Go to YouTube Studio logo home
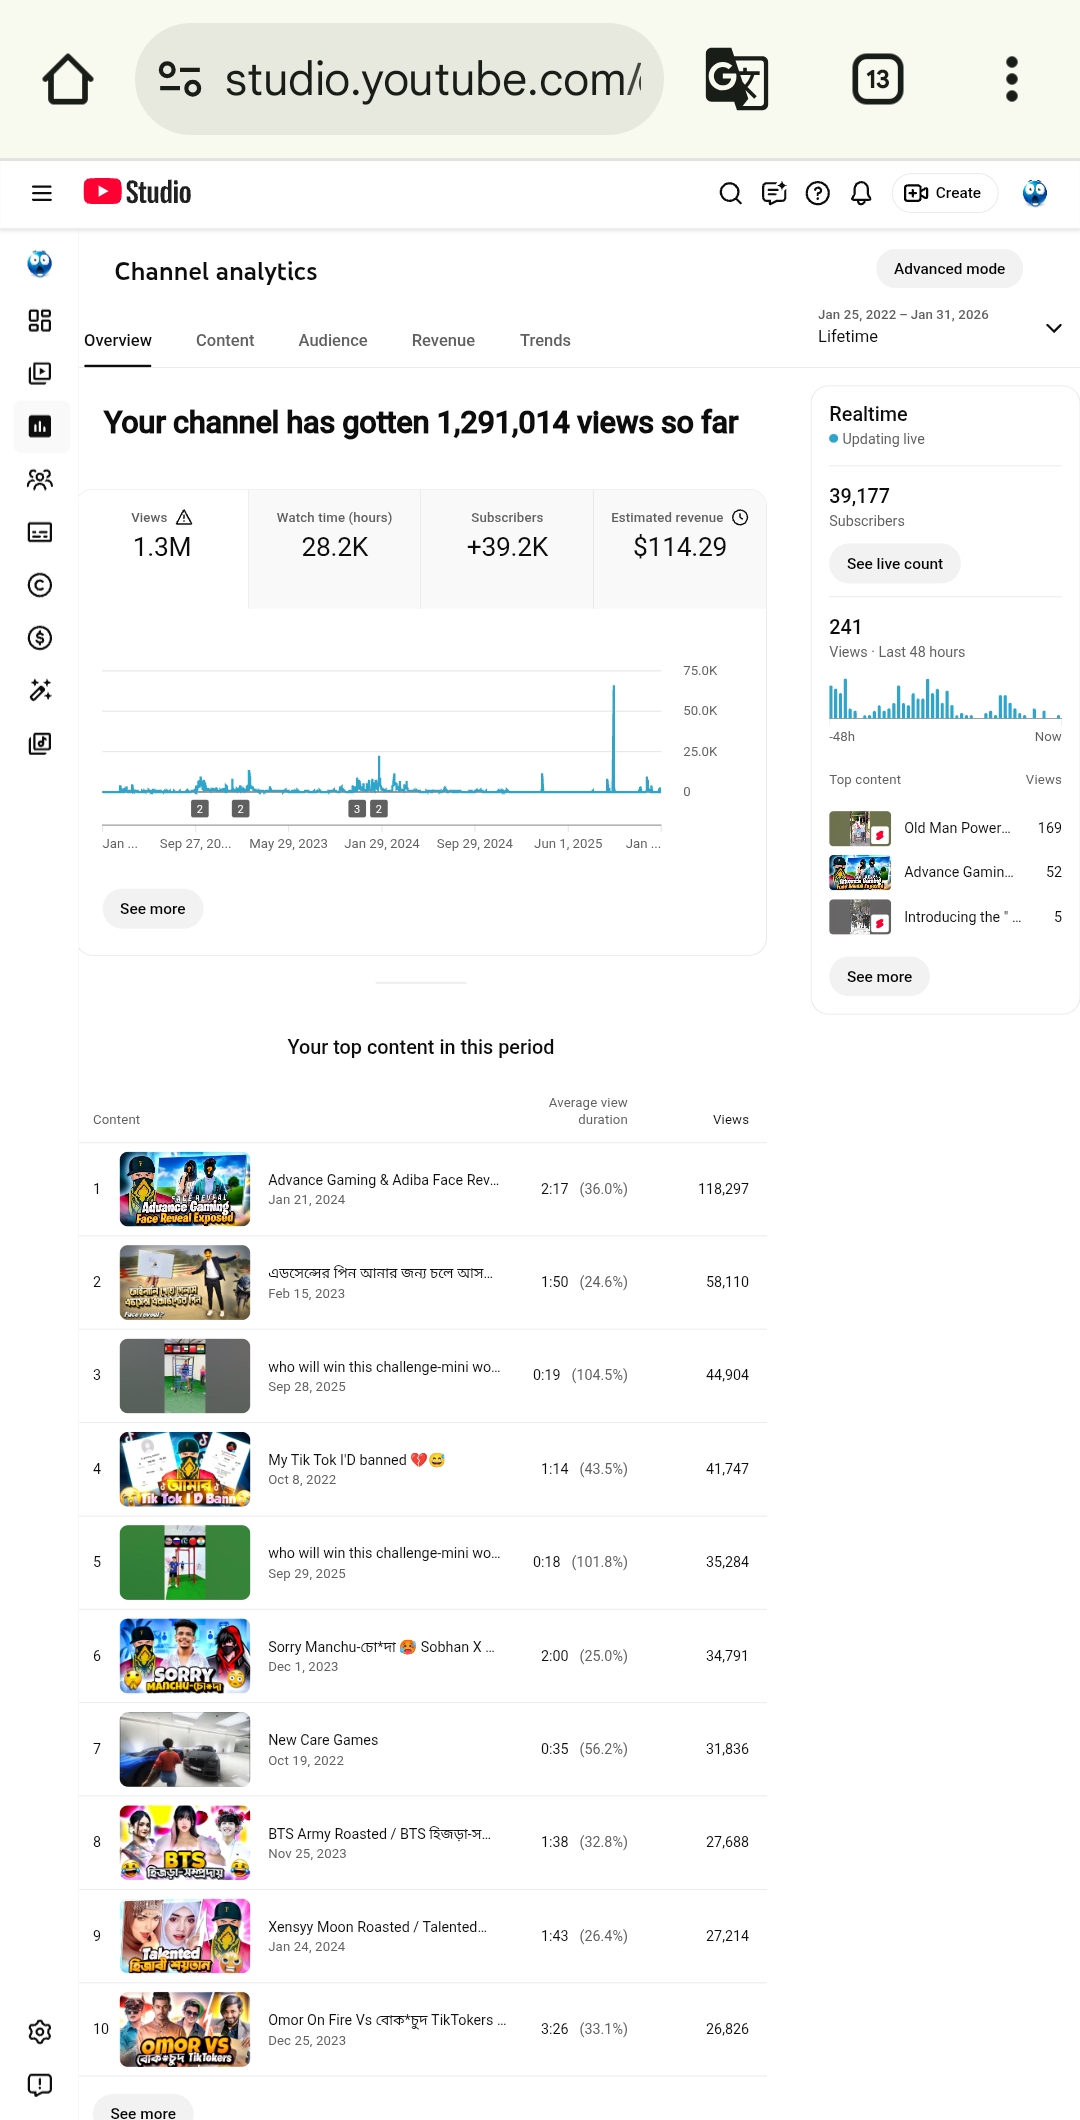 (137, 192)
